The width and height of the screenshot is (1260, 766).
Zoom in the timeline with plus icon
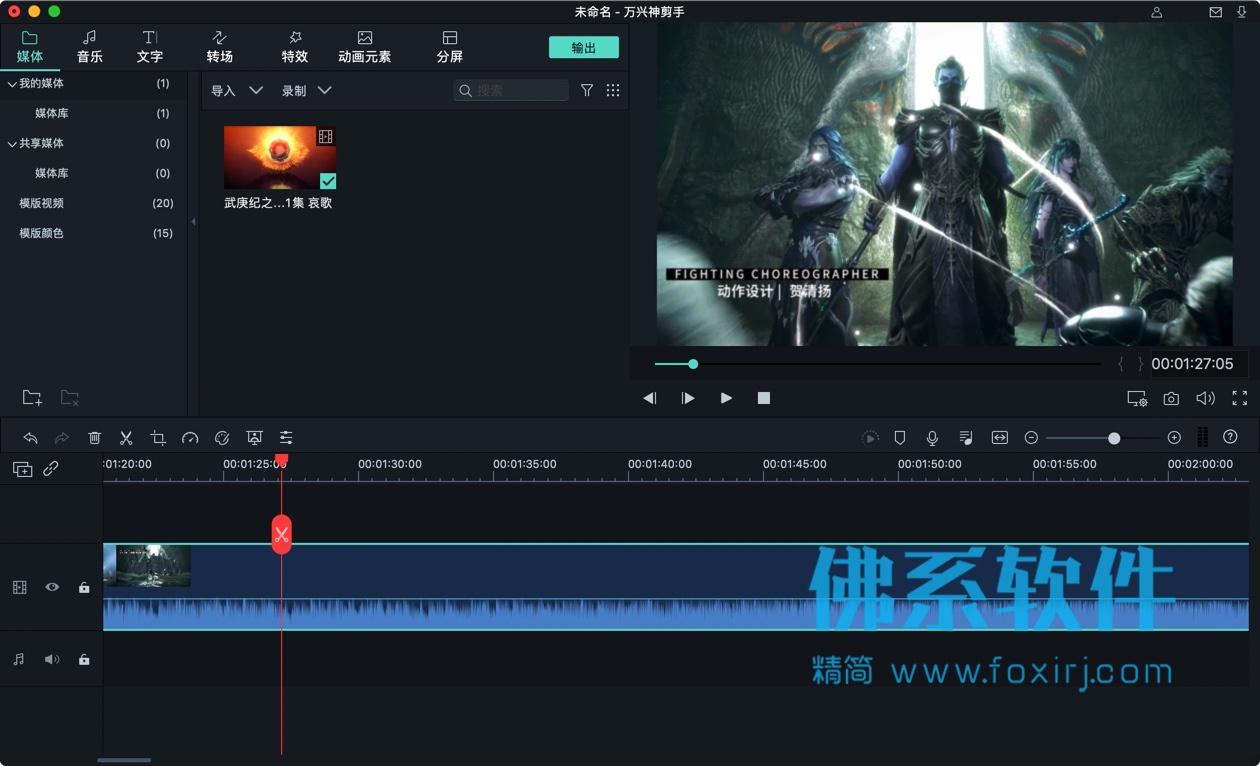pos(1174,438)
